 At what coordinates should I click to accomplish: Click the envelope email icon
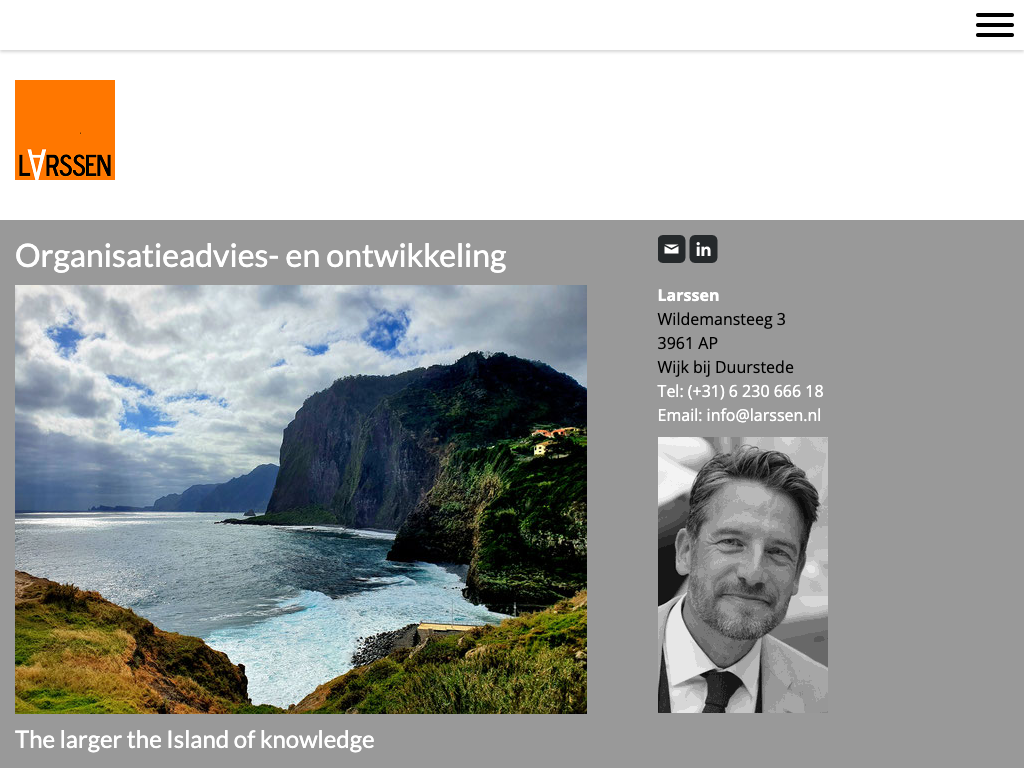(671, 249)
